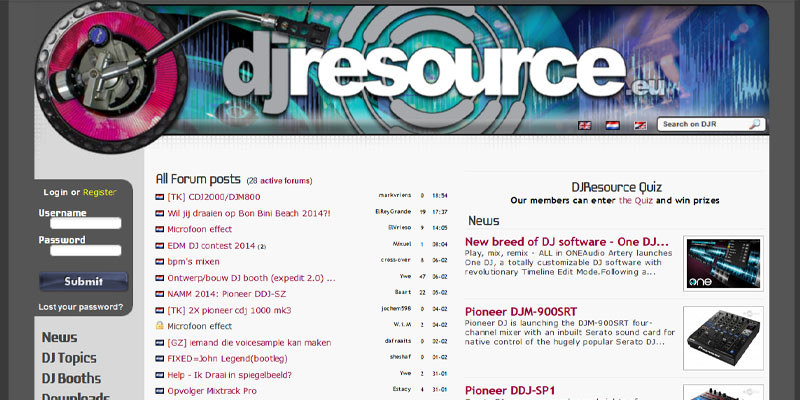
Task: Click the magnifier icon in the search box
Action: (755, 124)
